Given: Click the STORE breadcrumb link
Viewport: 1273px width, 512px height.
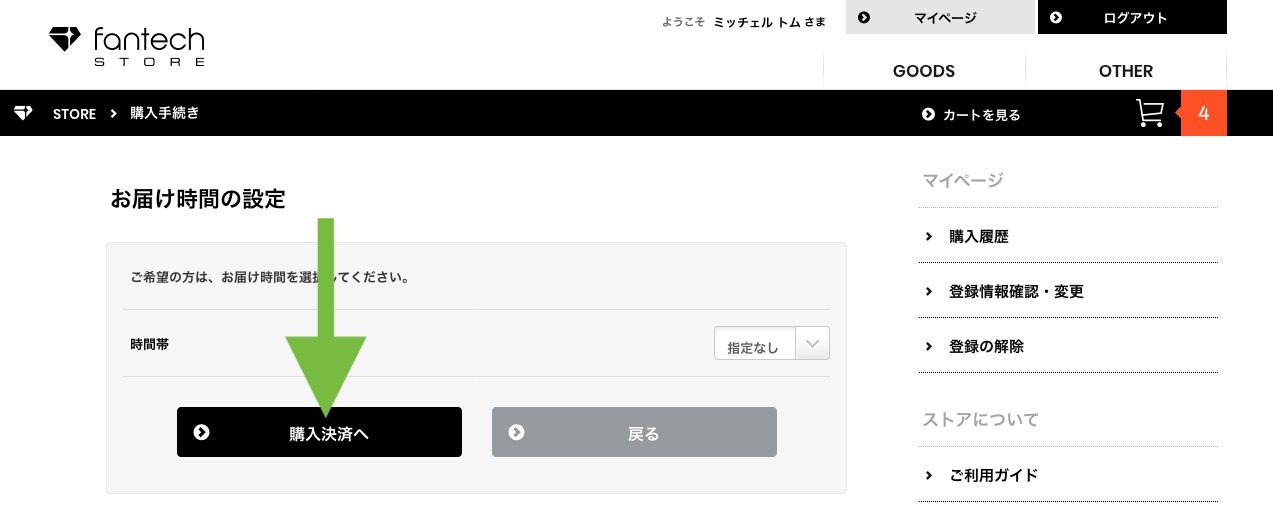Looking at the screenshot, I should point(74,114).
